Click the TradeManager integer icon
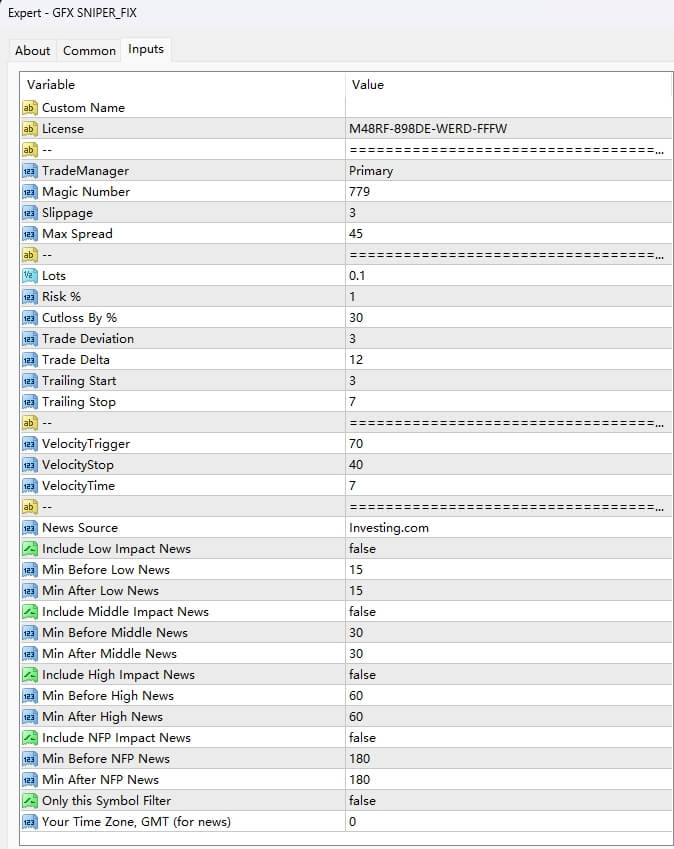Screen dimensions: 674x849 [x=29, y=171]
